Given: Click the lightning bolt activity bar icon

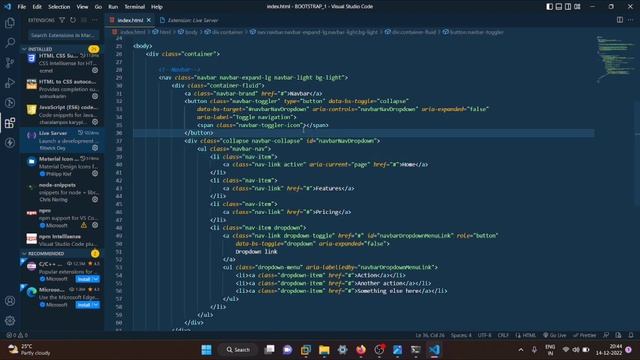Looking at the screenshot, I should pyautogui.click(x=10, y=142).
